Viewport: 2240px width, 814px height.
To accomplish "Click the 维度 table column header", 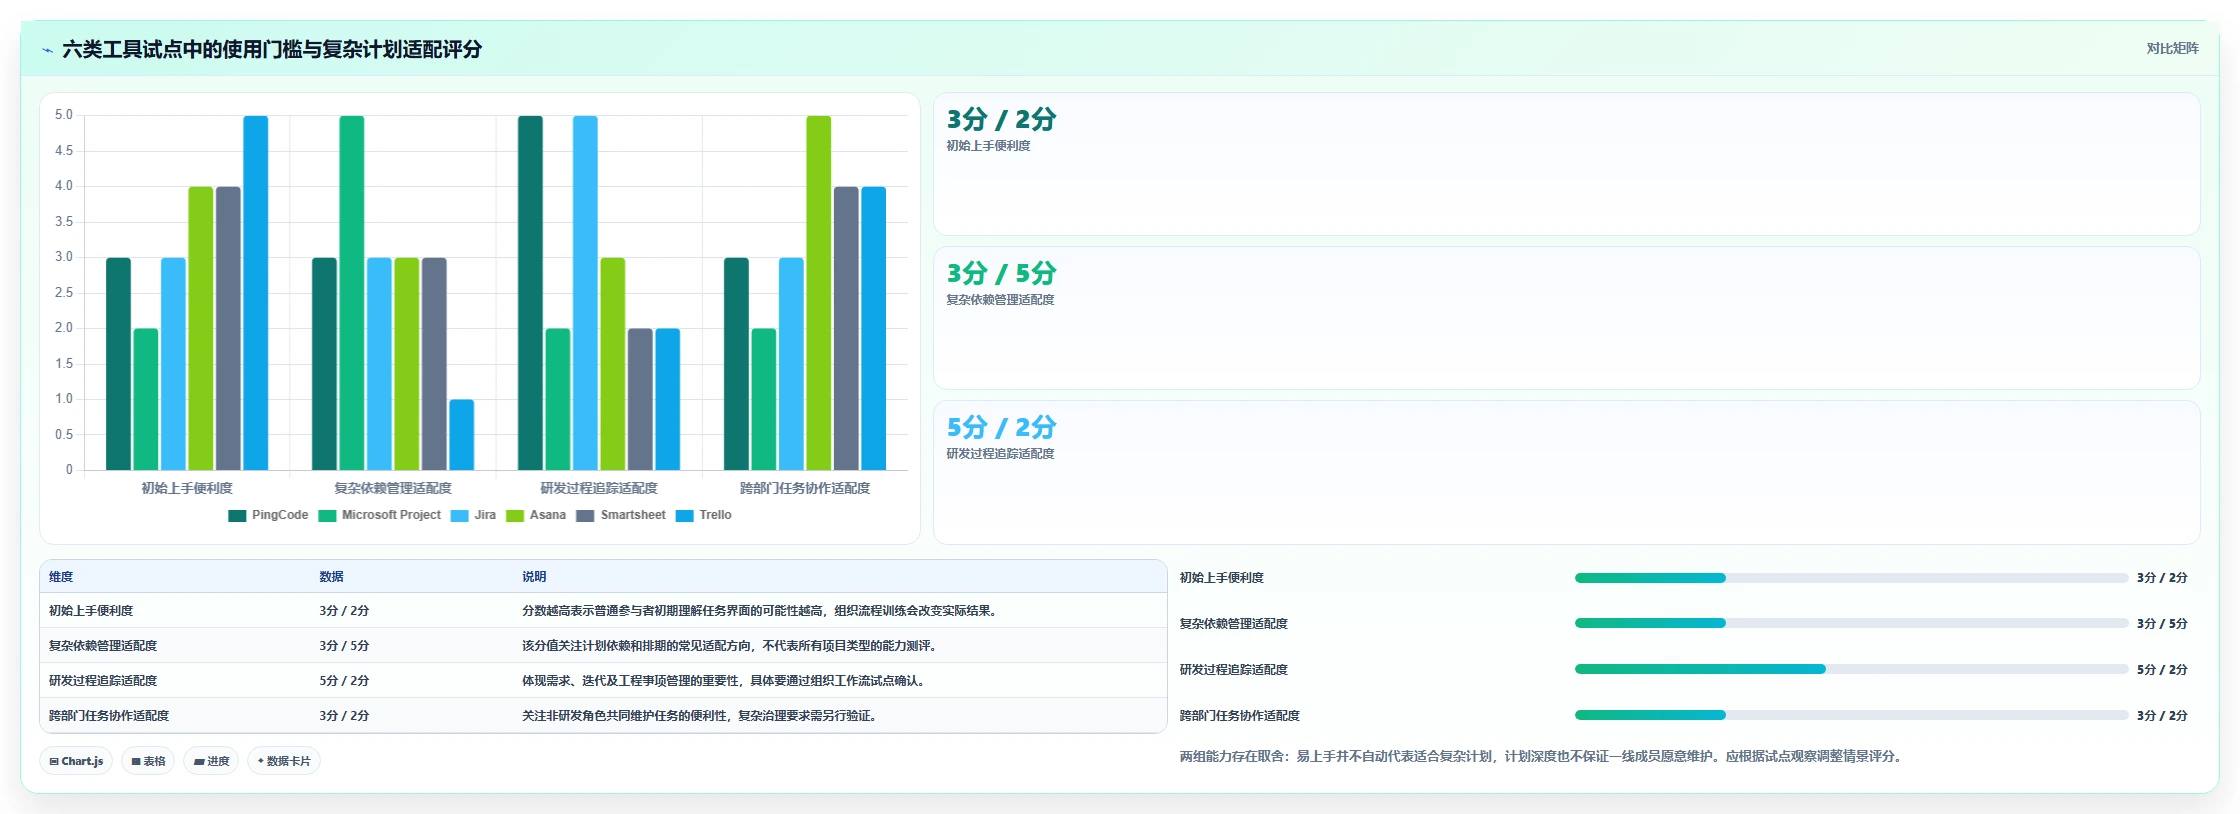I will tap(61, 577).
